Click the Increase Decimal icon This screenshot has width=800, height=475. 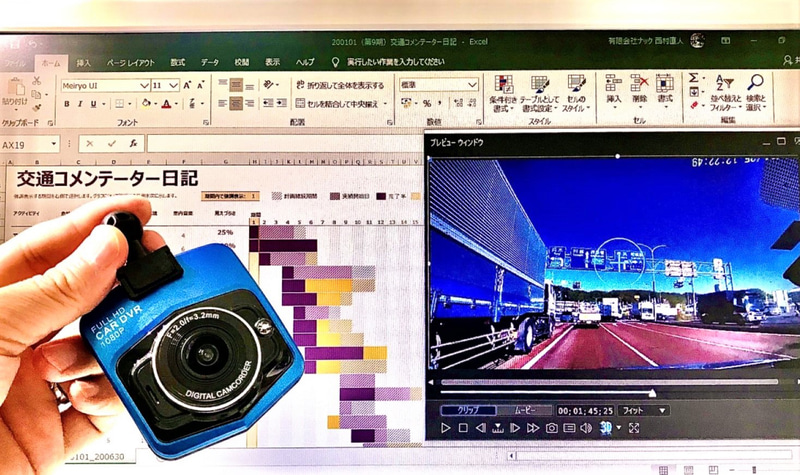click(458, 103)
